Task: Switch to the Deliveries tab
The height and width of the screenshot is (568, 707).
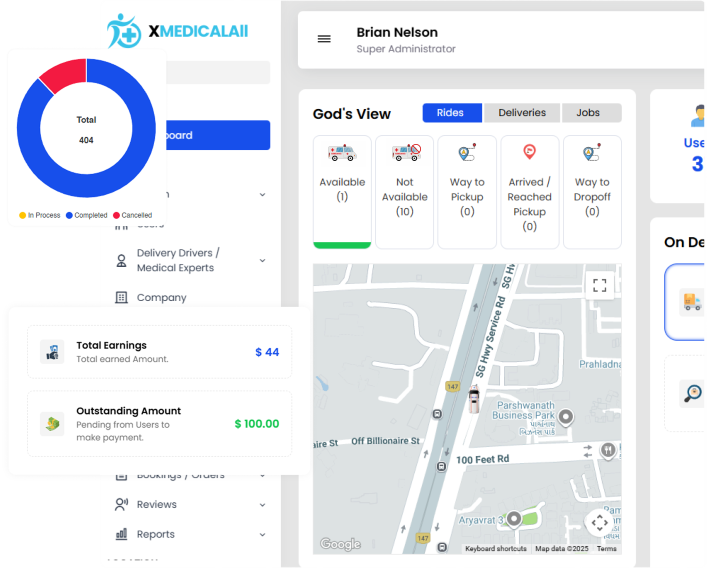Action: (522, 113)
